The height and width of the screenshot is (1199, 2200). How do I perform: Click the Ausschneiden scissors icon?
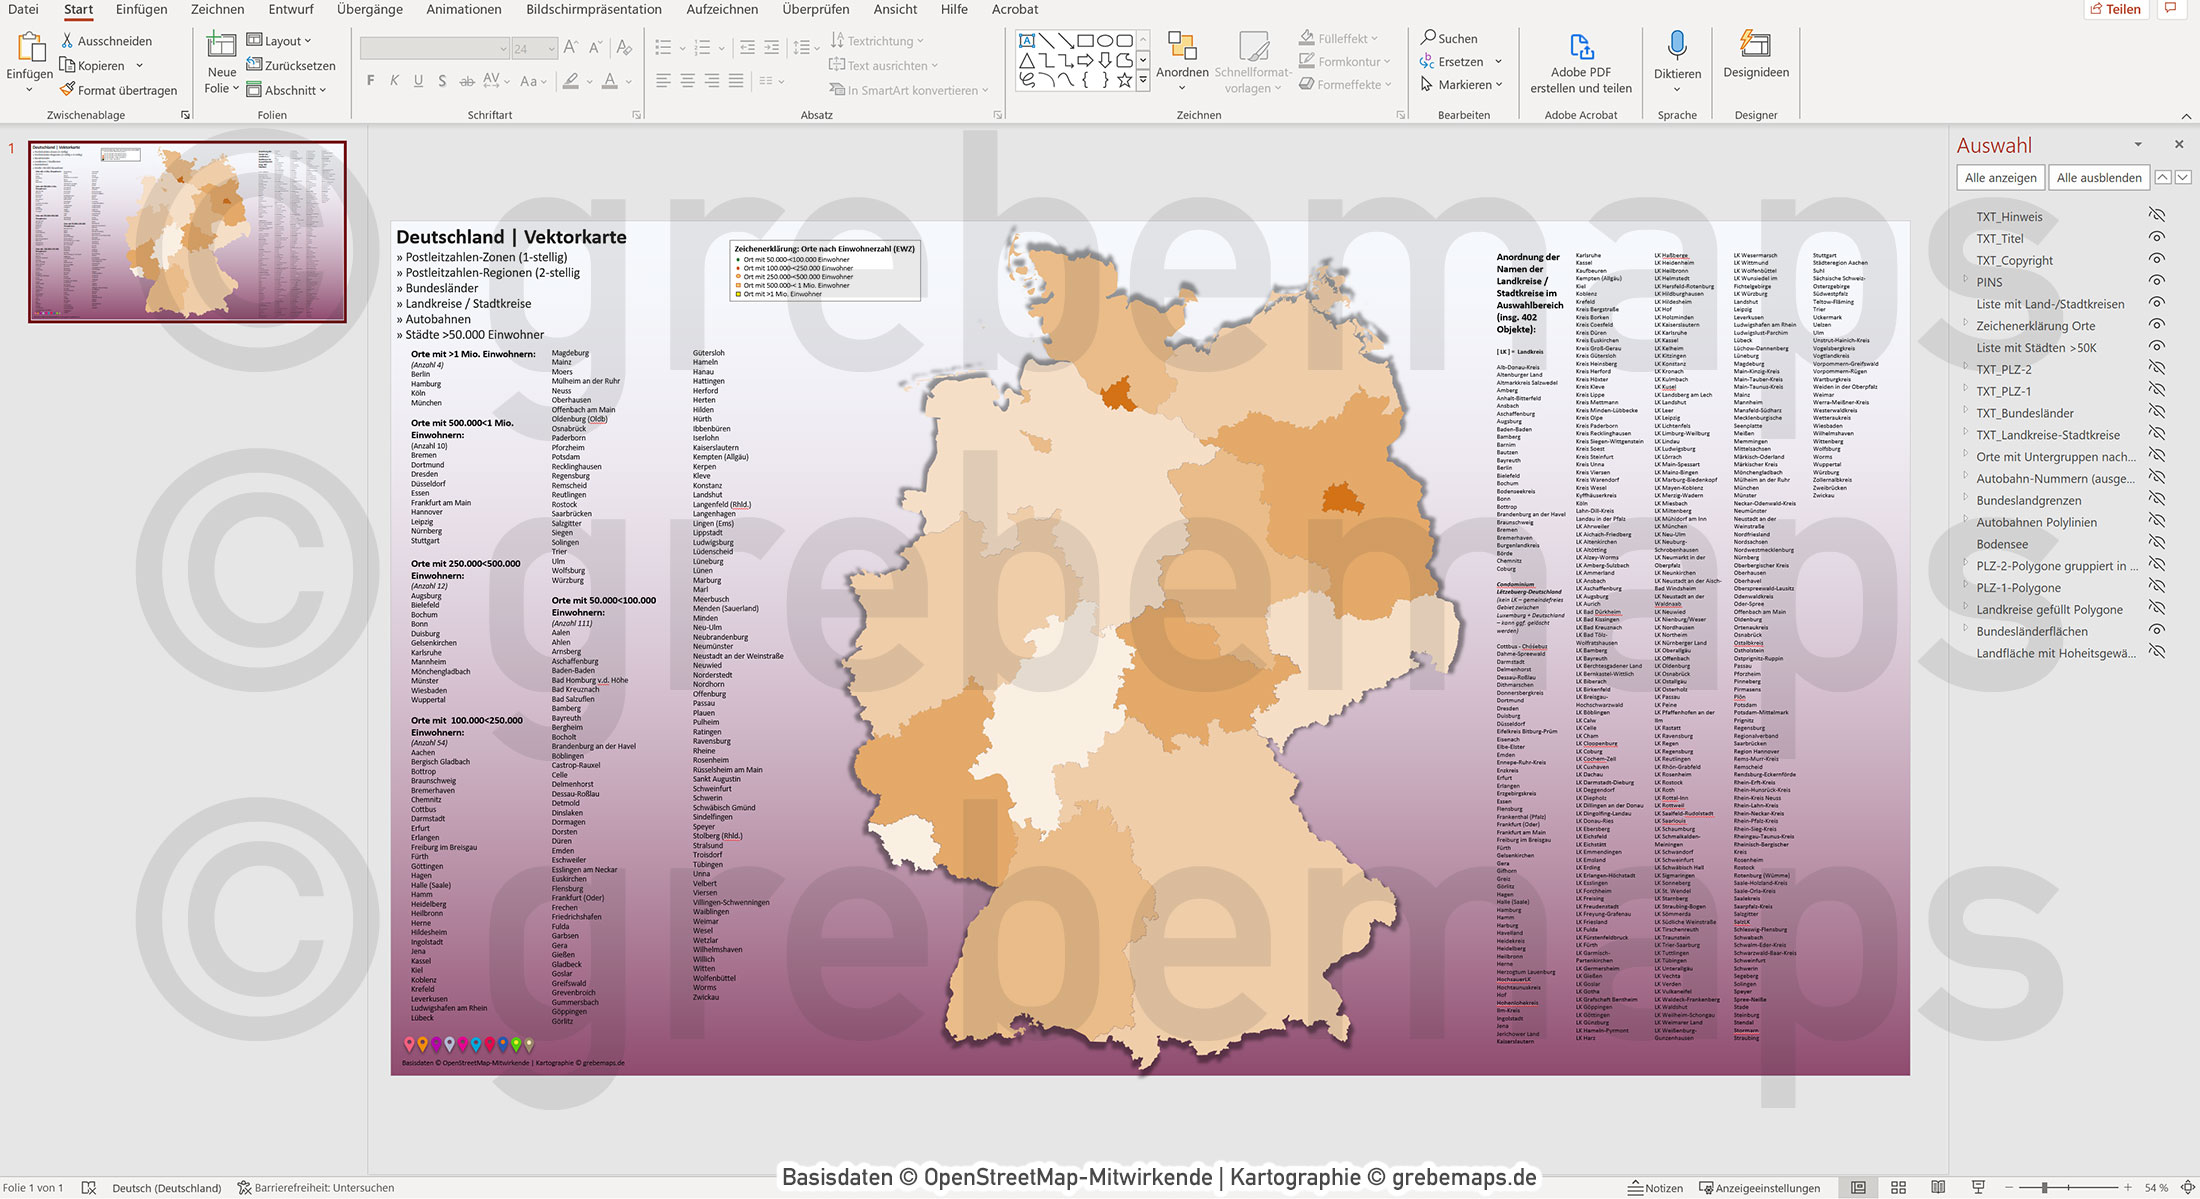(66, 40)
